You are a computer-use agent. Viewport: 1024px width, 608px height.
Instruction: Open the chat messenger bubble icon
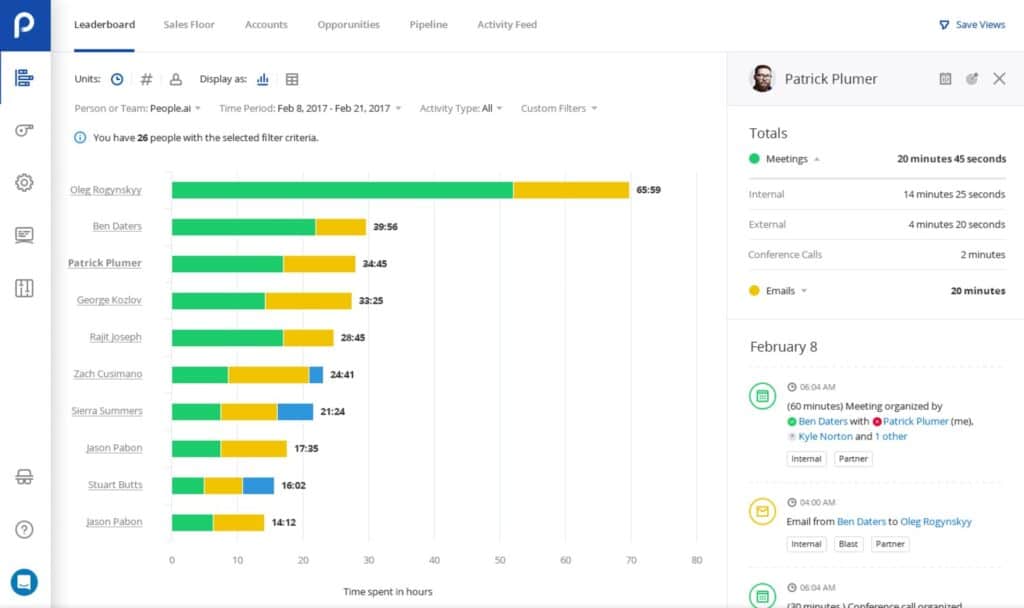[25, 582]
